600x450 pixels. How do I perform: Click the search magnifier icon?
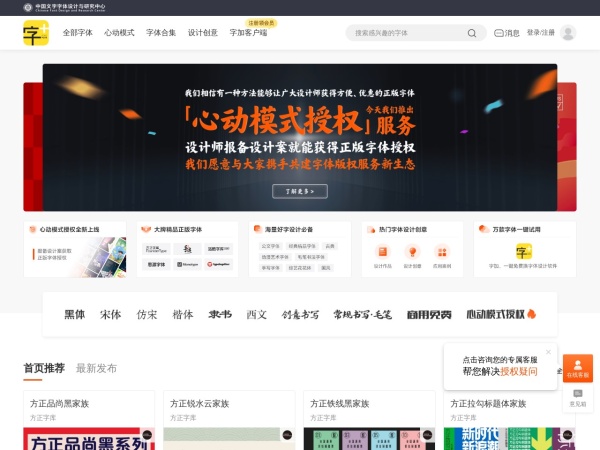pyautogui.click(x=472, y=33)
